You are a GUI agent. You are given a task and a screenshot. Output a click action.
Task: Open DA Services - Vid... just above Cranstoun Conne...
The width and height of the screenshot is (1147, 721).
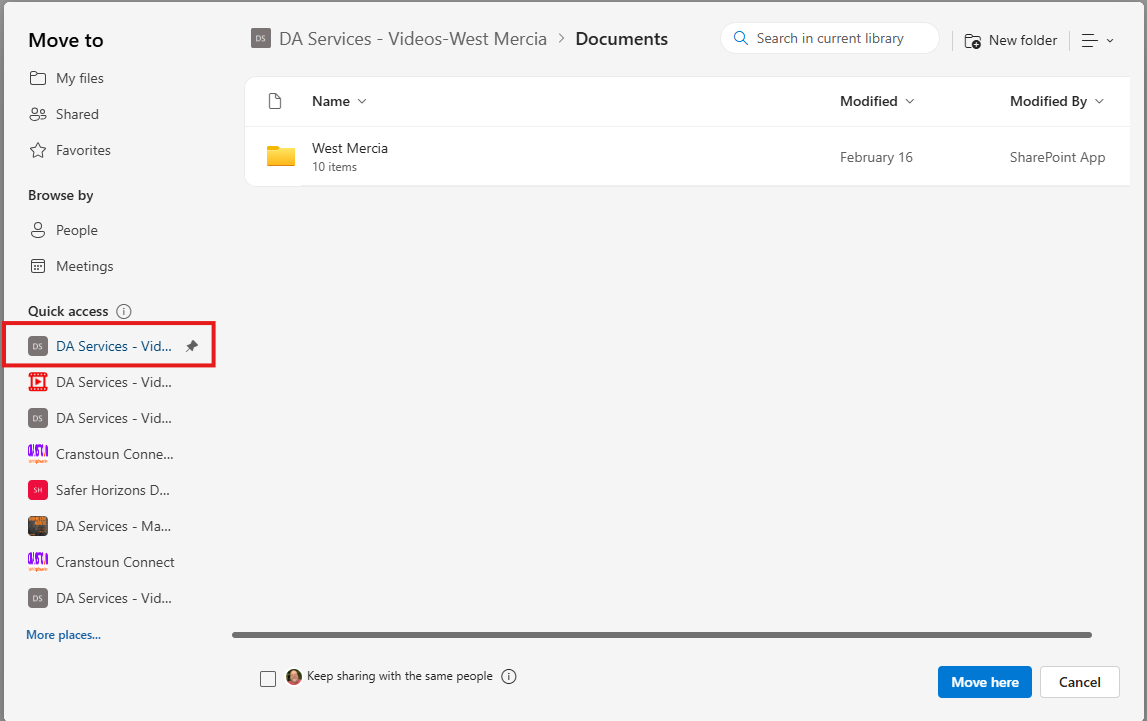pos(99,418)
